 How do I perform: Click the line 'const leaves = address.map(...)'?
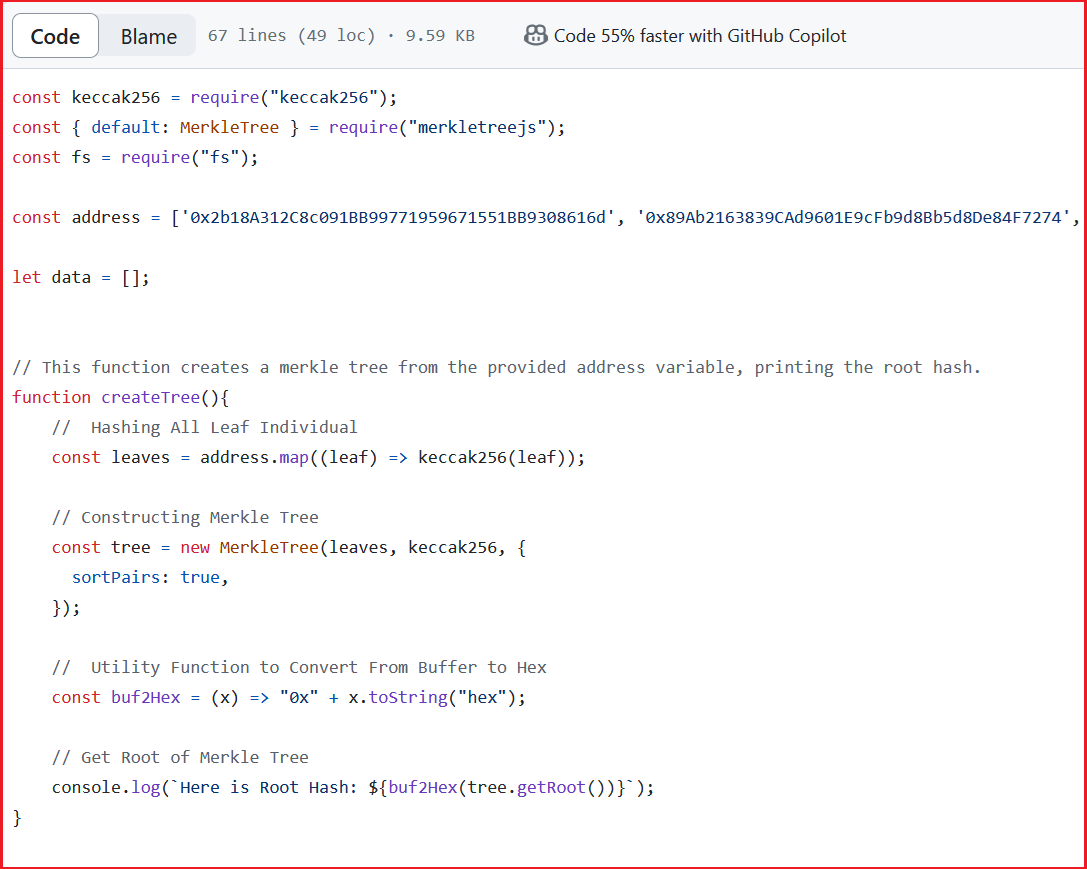click(x=318, y=458)
